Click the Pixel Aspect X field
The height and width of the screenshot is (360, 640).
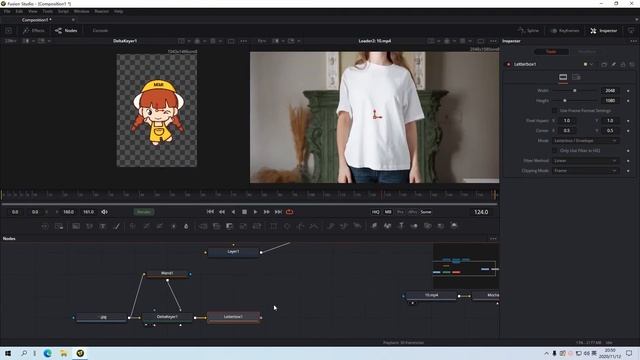(x=567, y=120)
